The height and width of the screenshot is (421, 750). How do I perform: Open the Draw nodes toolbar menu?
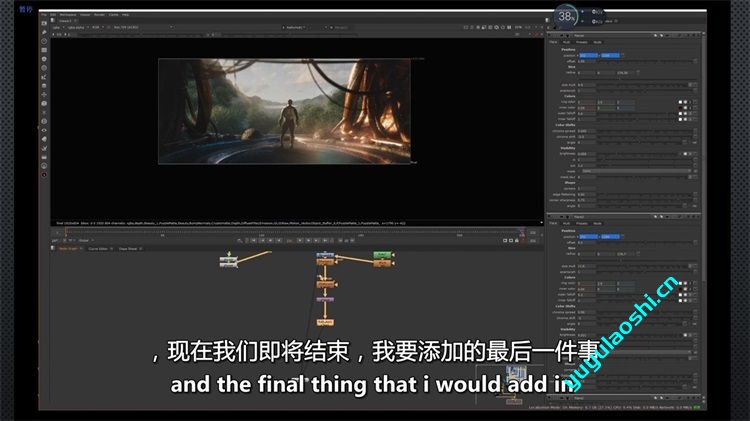(x=44, y=32)
